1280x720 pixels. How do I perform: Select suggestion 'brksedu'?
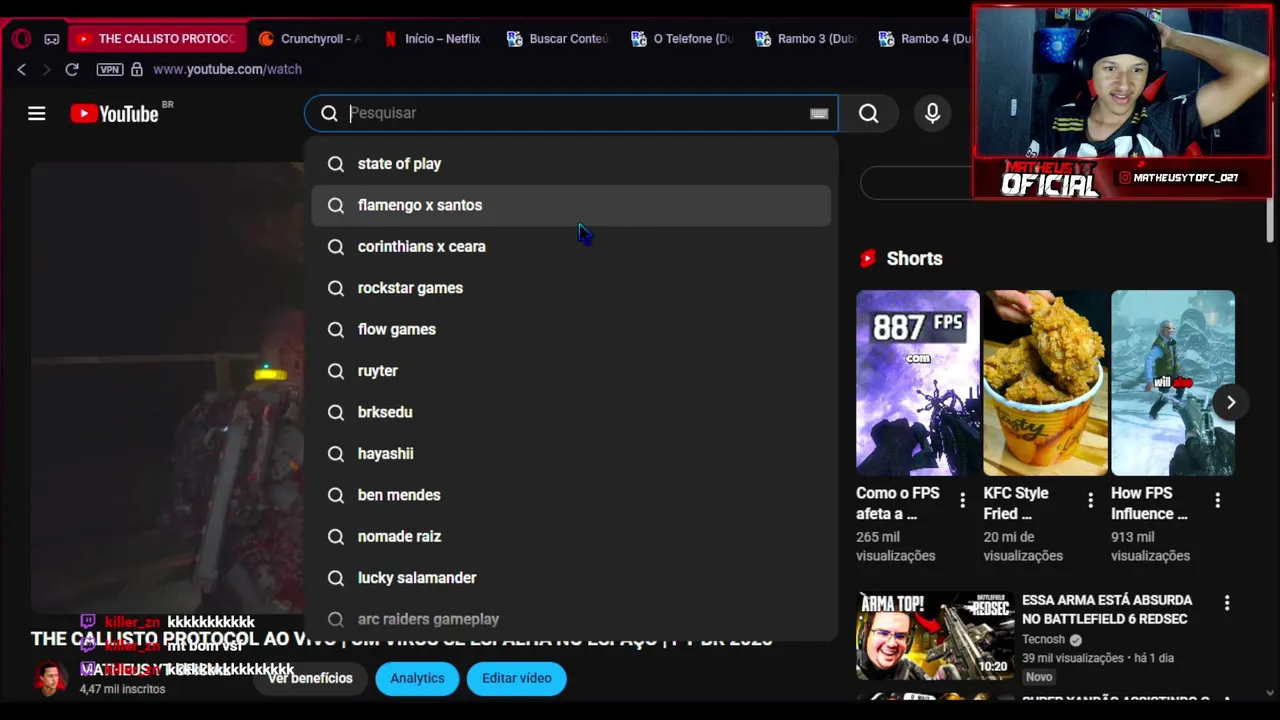point(571,412)
